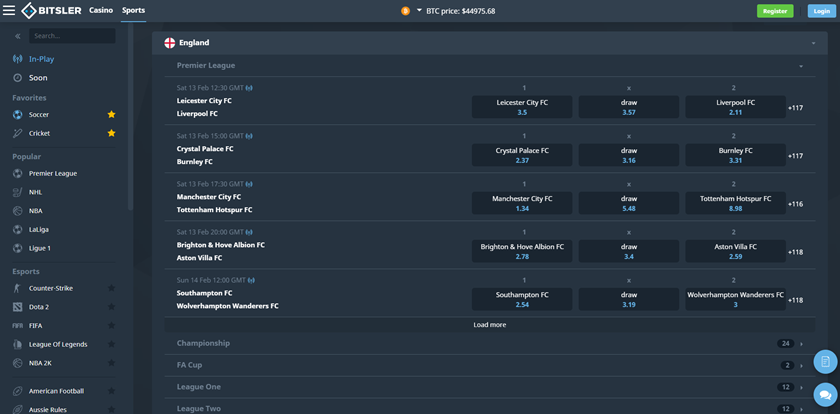This screenshot has width=840, height=414.
Task: Select Premier League in Popular list
Action: click(x=53, y=174)
